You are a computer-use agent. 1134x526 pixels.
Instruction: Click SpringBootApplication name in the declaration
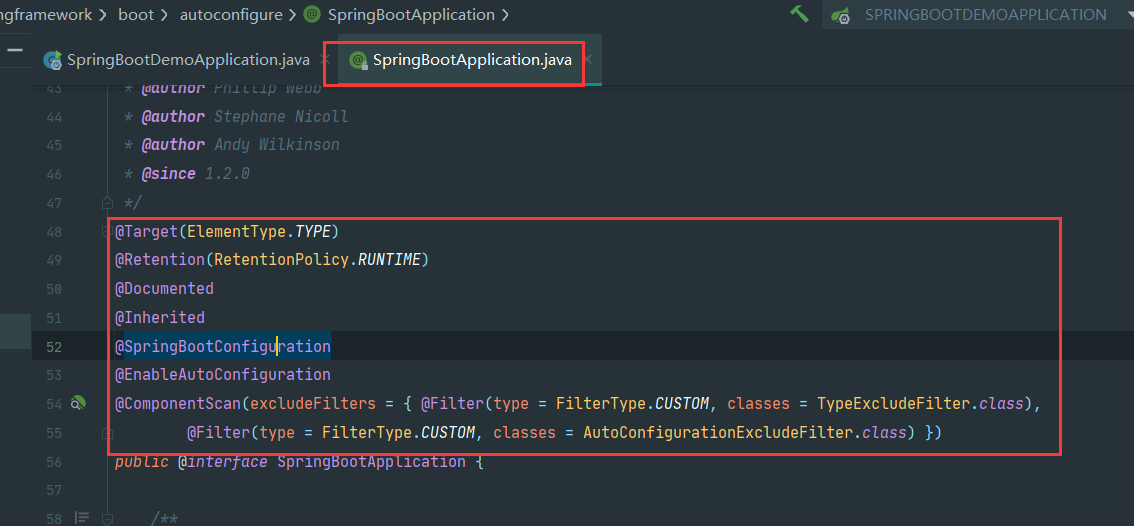[371, 462]
